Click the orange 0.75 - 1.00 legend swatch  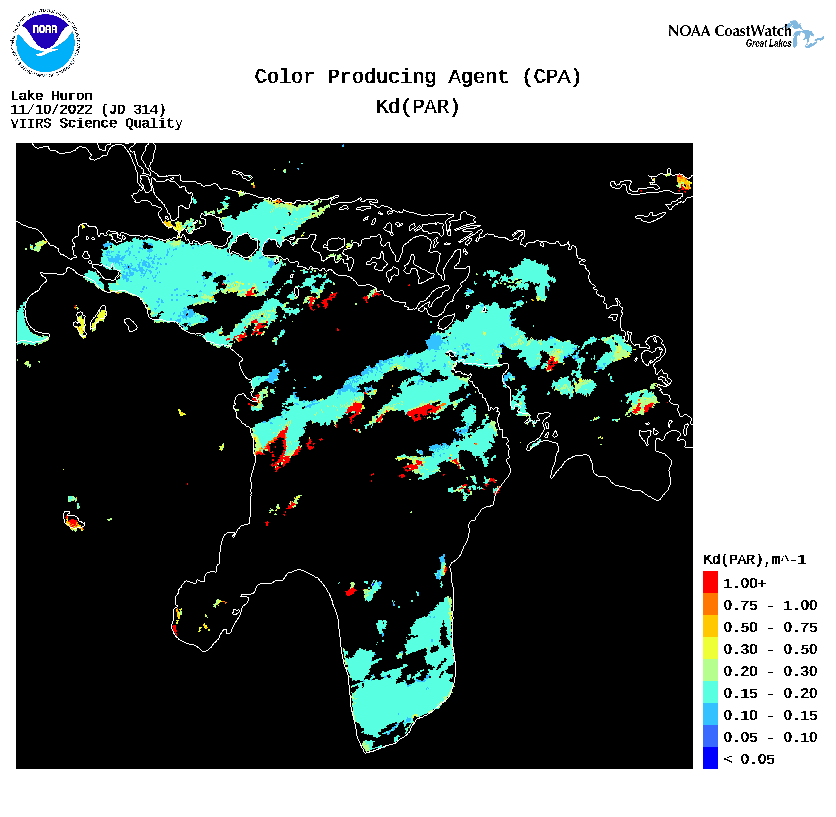710,604
